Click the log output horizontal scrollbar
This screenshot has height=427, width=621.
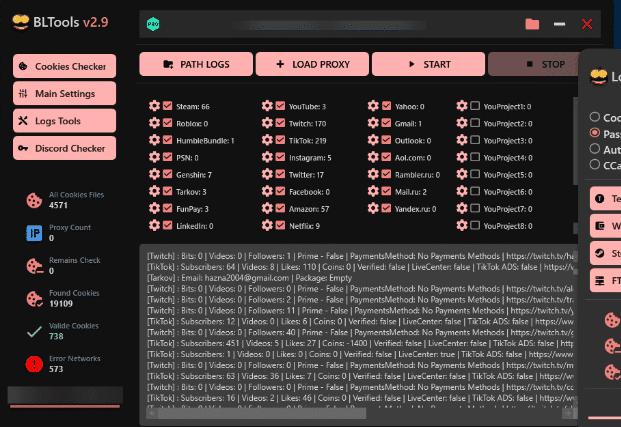coord(262,414)
